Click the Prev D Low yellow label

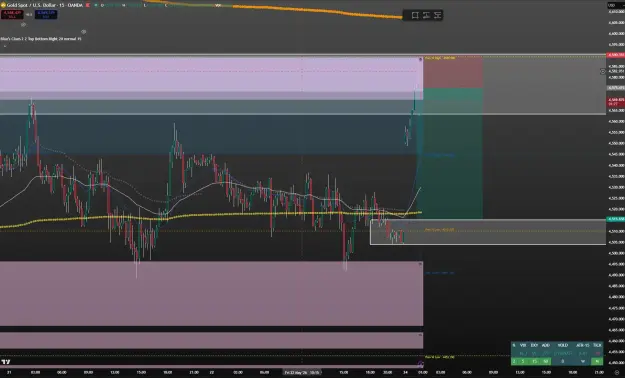(439, 230)
